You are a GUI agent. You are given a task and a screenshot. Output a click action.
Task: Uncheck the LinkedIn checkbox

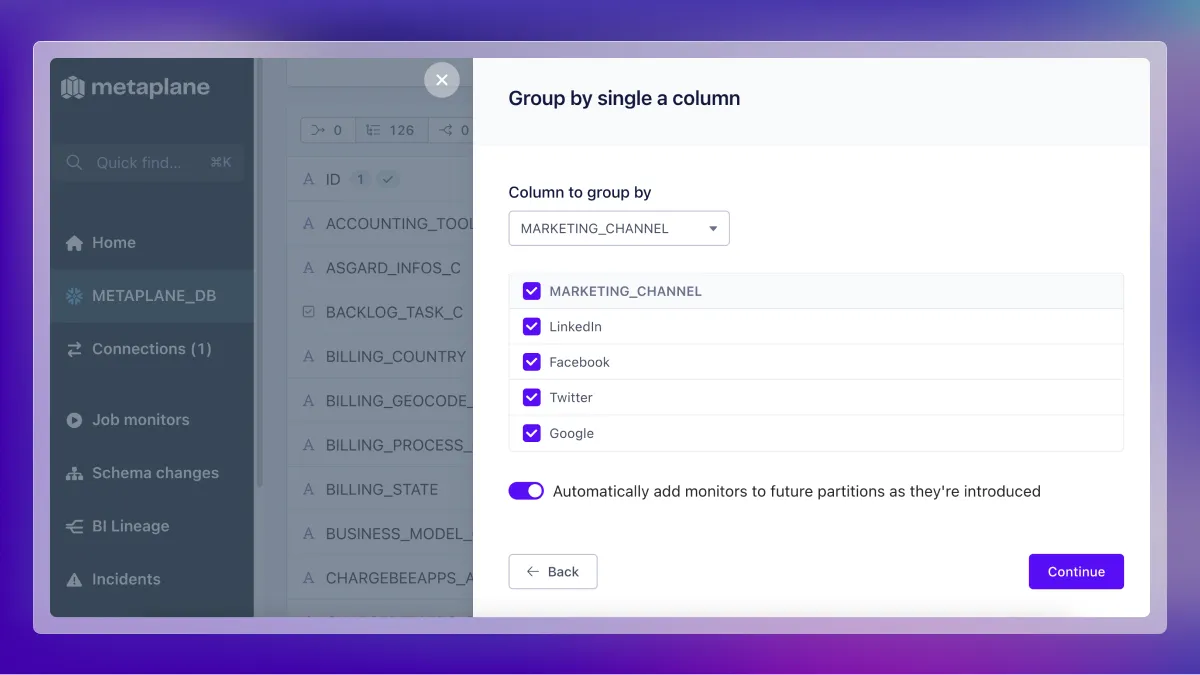pos(532,326)
